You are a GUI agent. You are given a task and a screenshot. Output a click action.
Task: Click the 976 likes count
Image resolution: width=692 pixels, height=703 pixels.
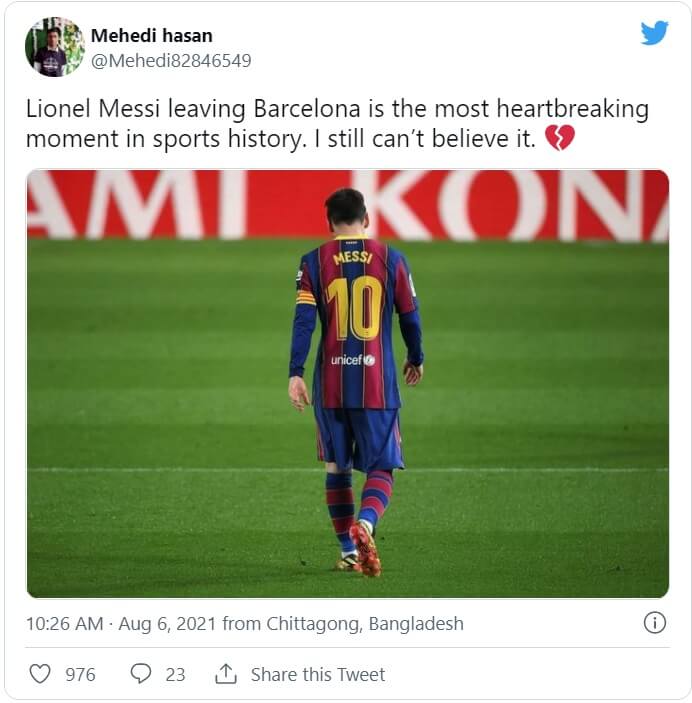click(x=80, y=675)
